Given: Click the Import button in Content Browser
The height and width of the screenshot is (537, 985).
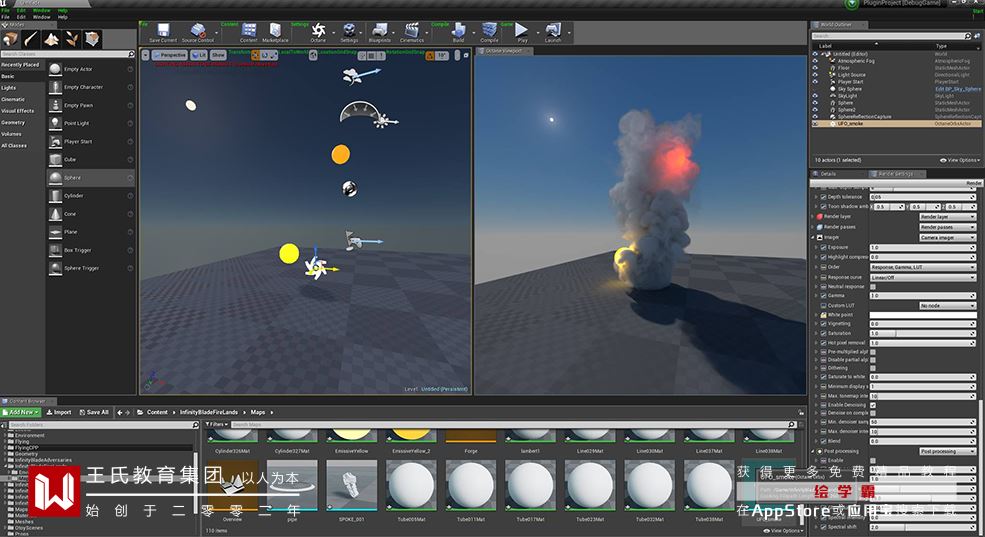Looking at the screenshot, I should [59, 413].
